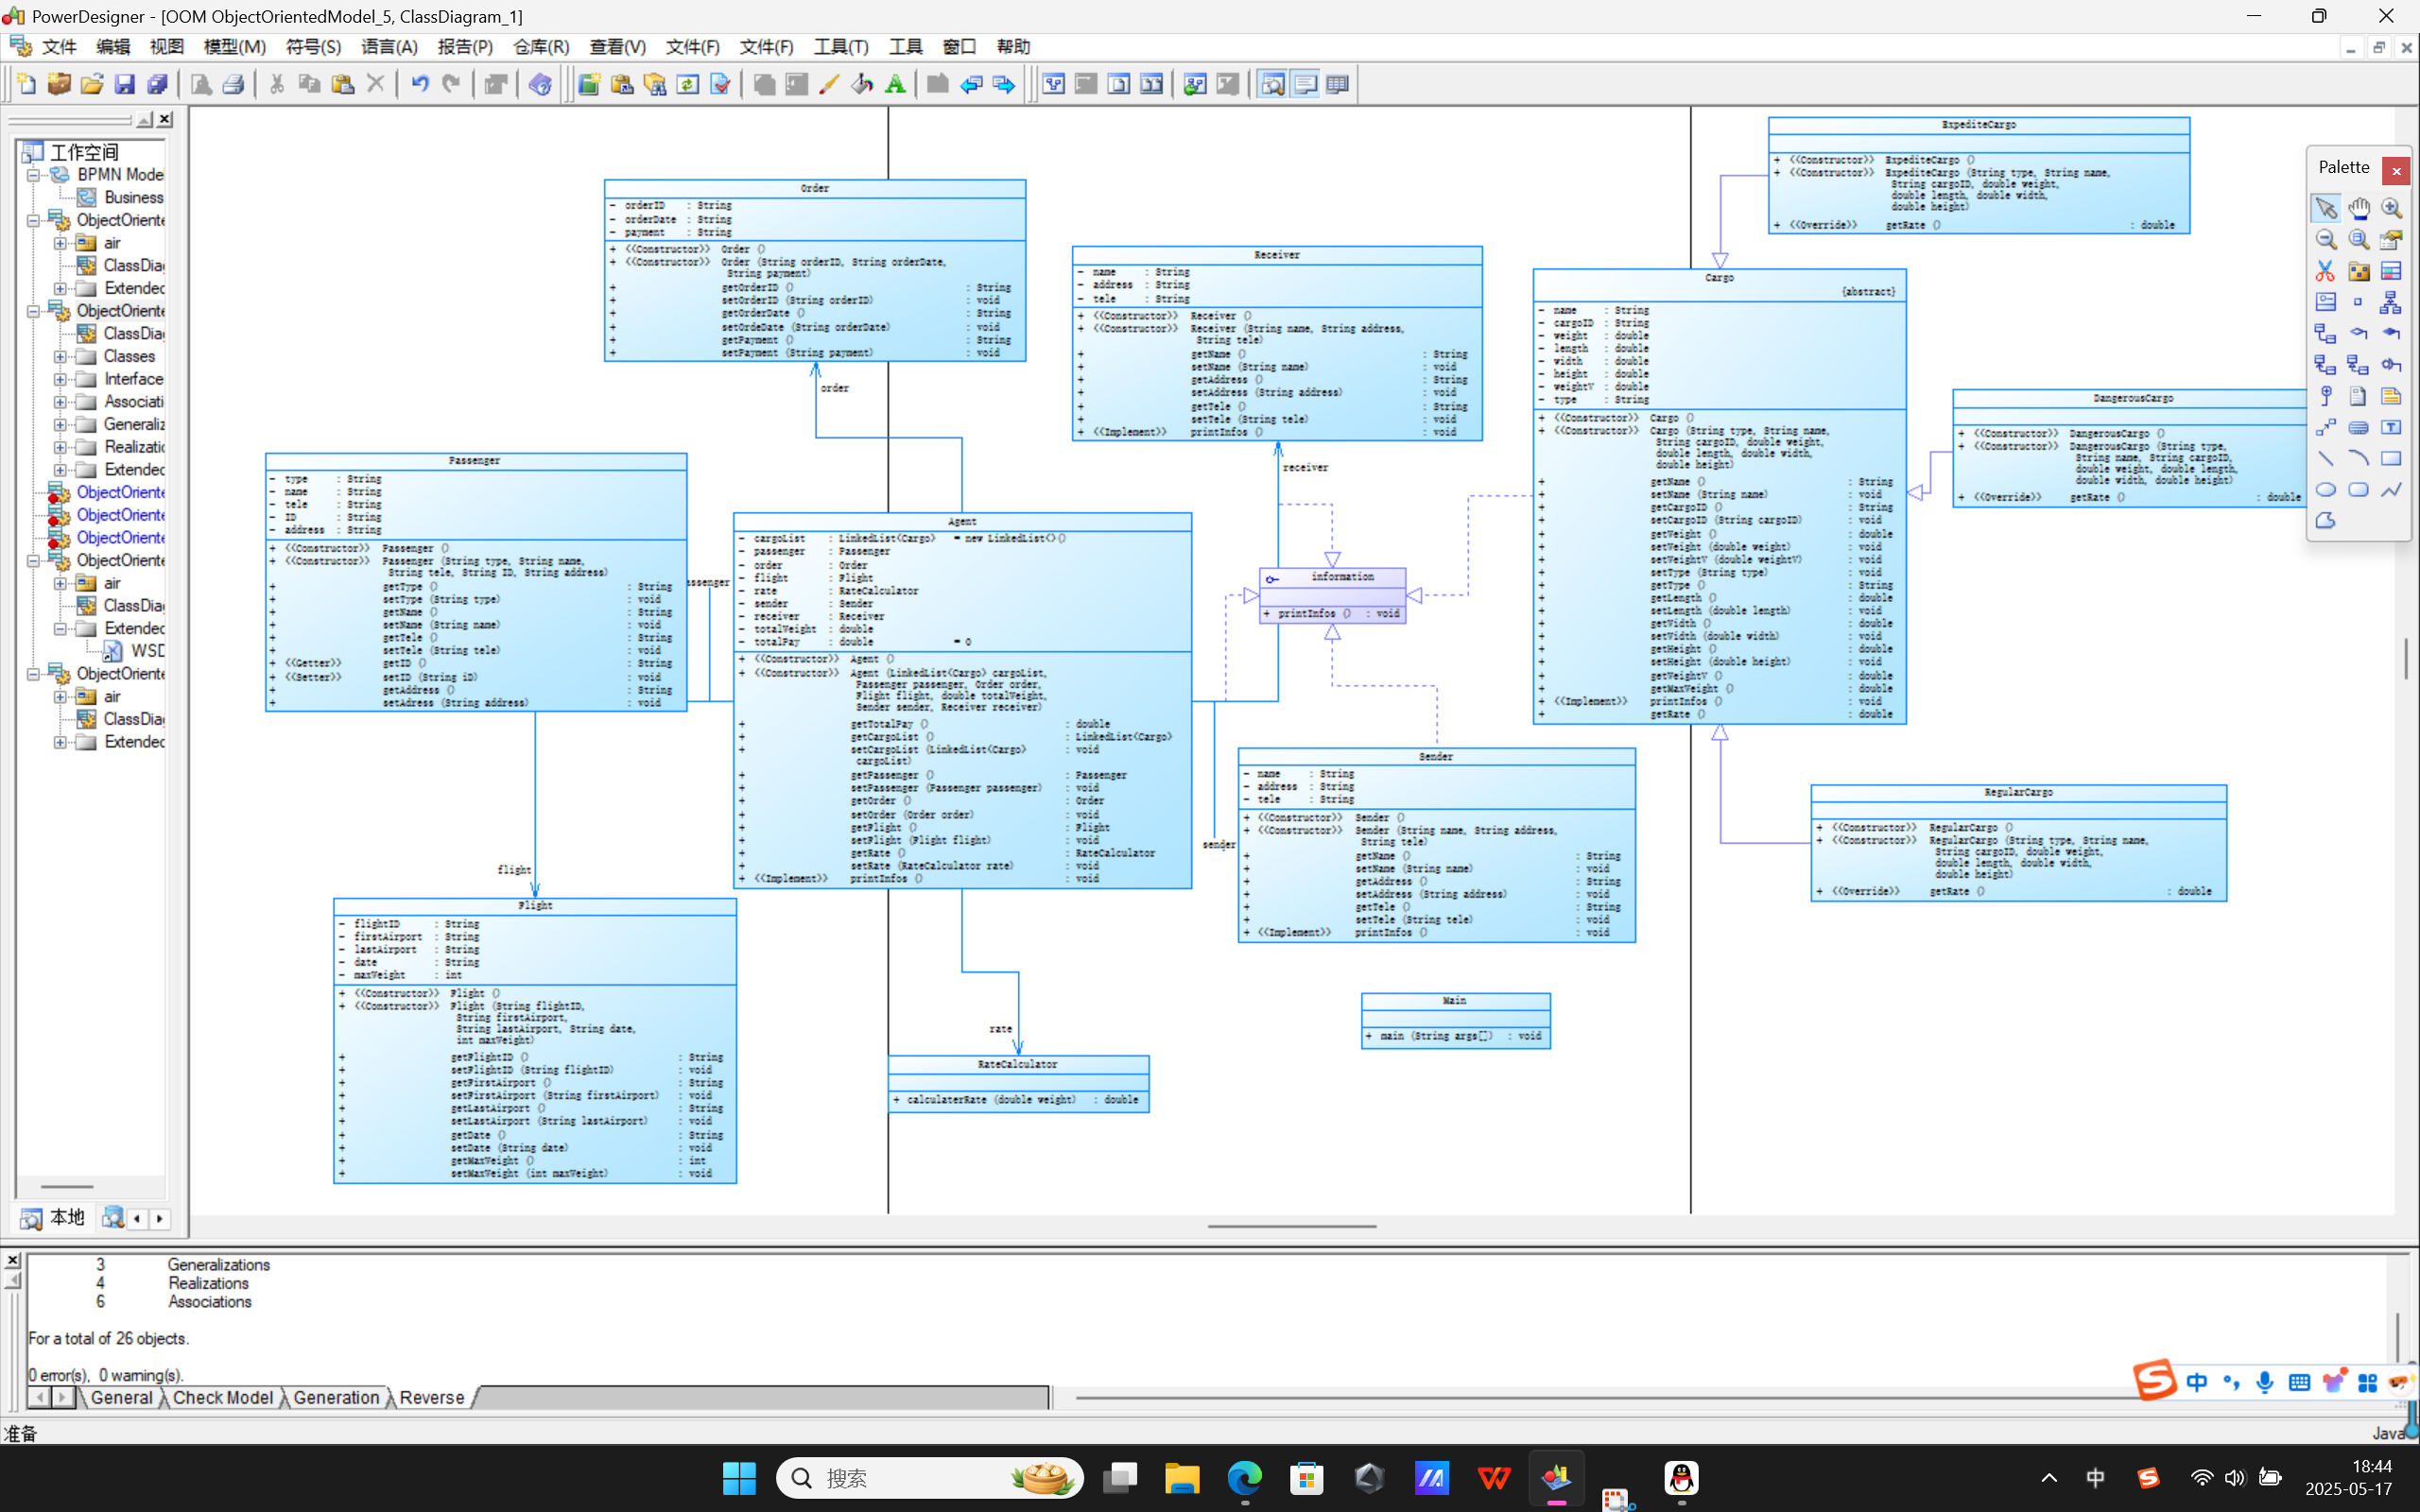Expand the Classes folder in tree
Image resolution: width=2420 pixels, height=1512 pixels.
point(60,356)
